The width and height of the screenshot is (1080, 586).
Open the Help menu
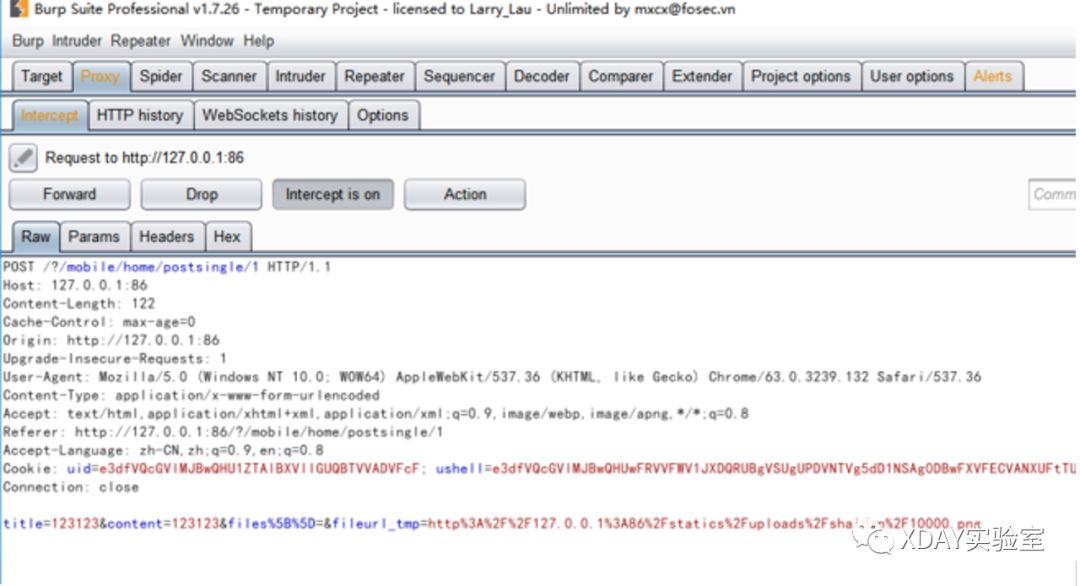[258, 41]
